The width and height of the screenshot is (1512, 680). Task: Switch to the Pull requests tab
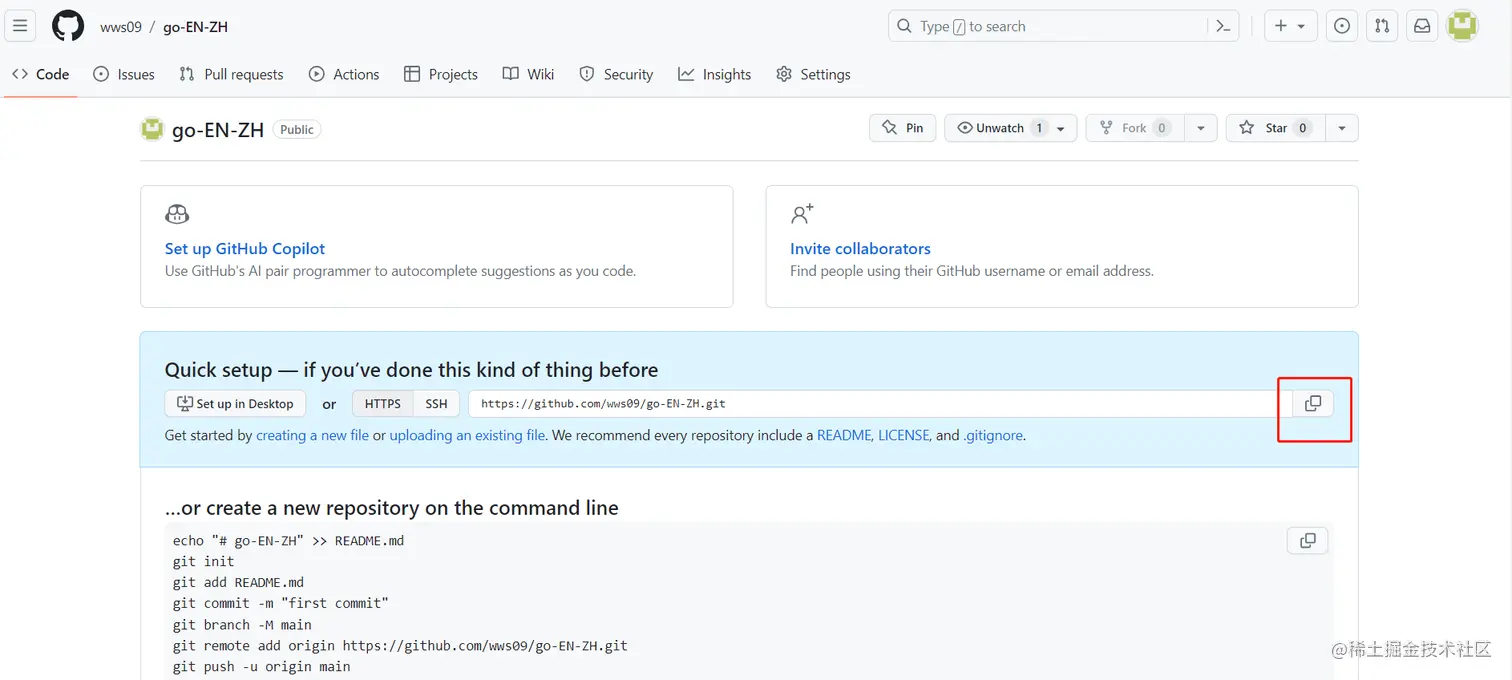[231, 74]
